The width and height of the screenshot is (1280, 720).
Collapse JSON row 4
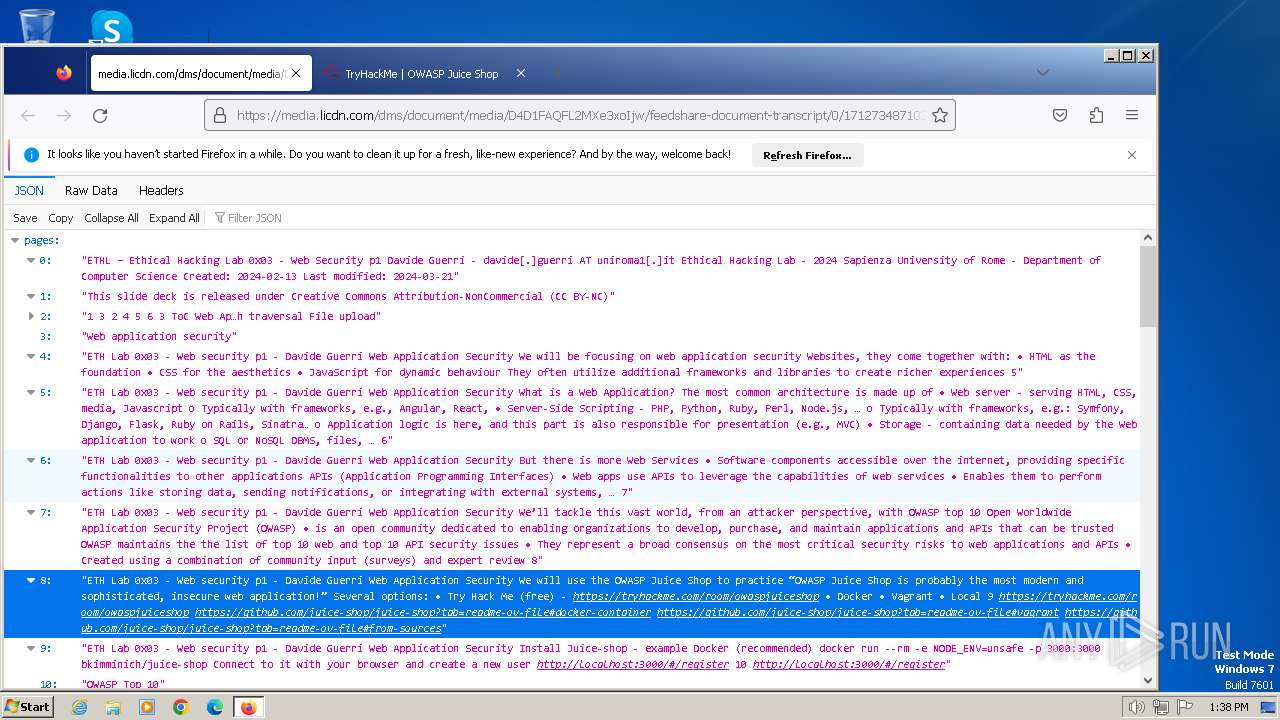(x=31, y=356)
